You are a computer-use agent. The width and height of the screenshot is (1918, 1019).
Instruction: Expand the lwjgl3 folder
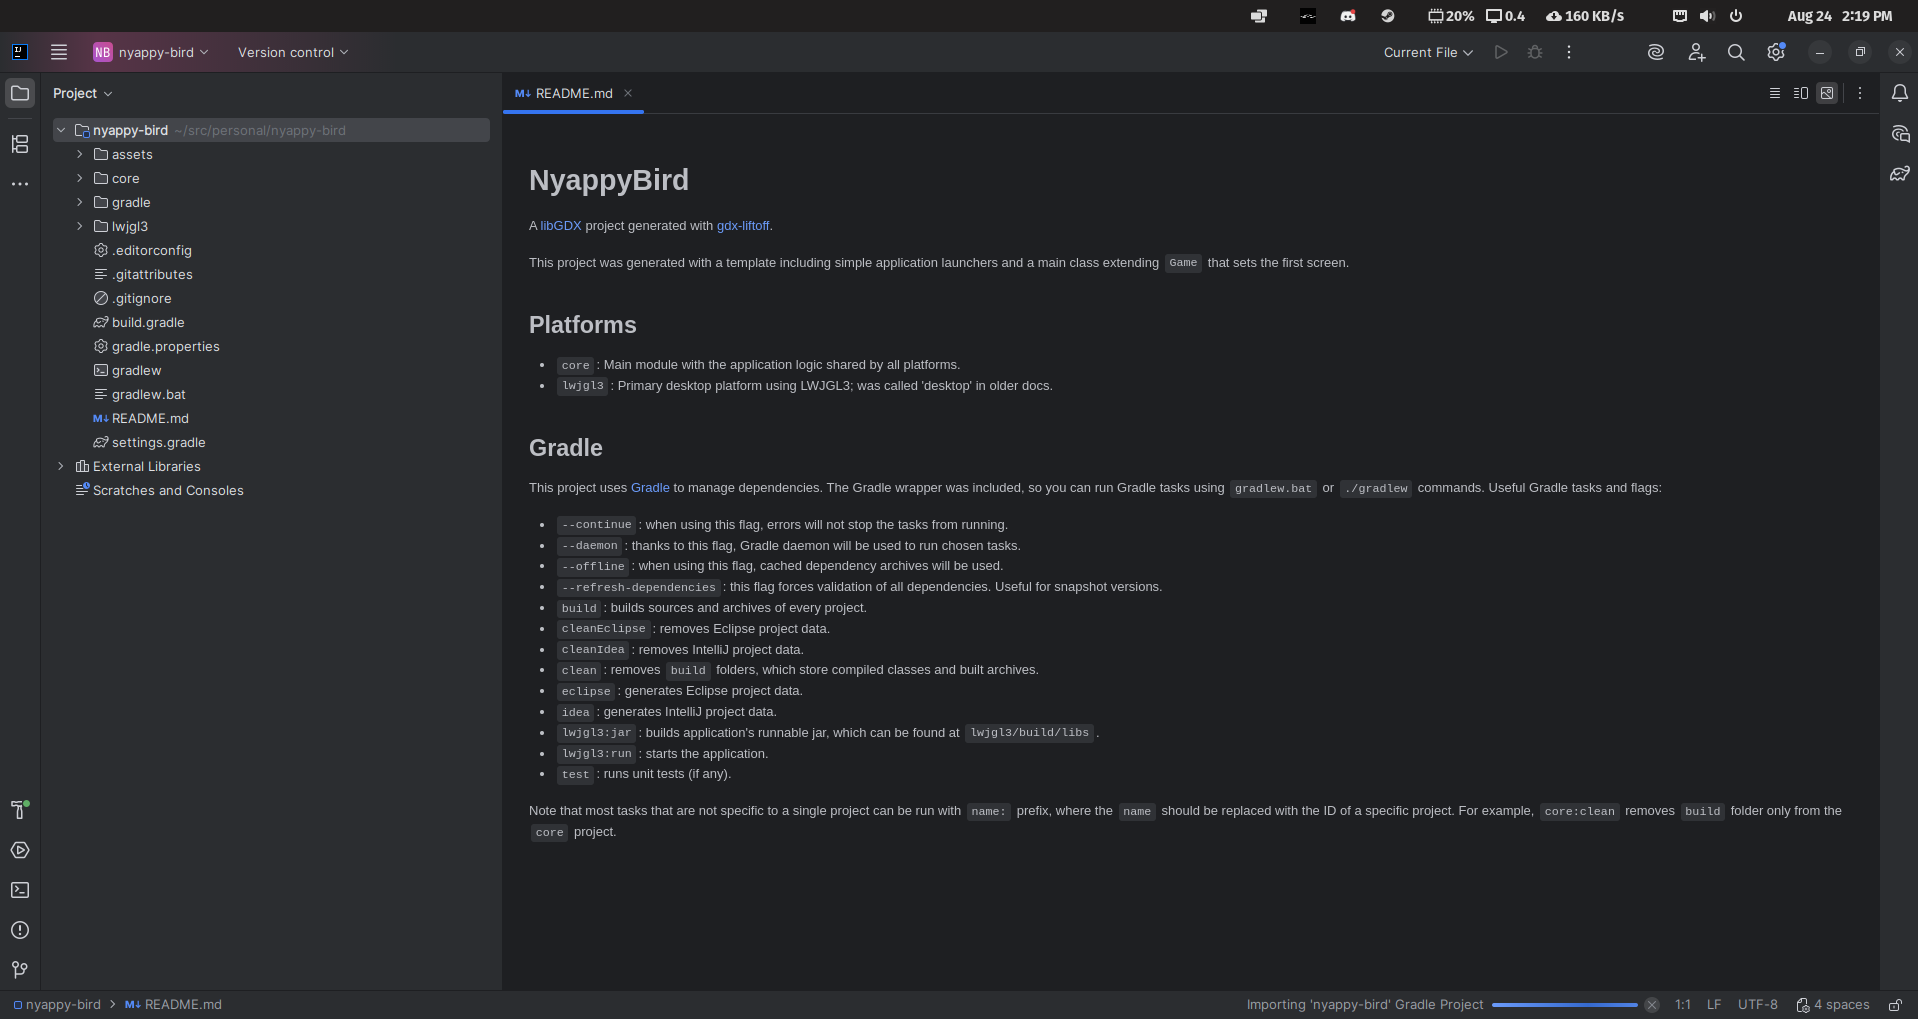pyautogui.click(x=80, y=226)
